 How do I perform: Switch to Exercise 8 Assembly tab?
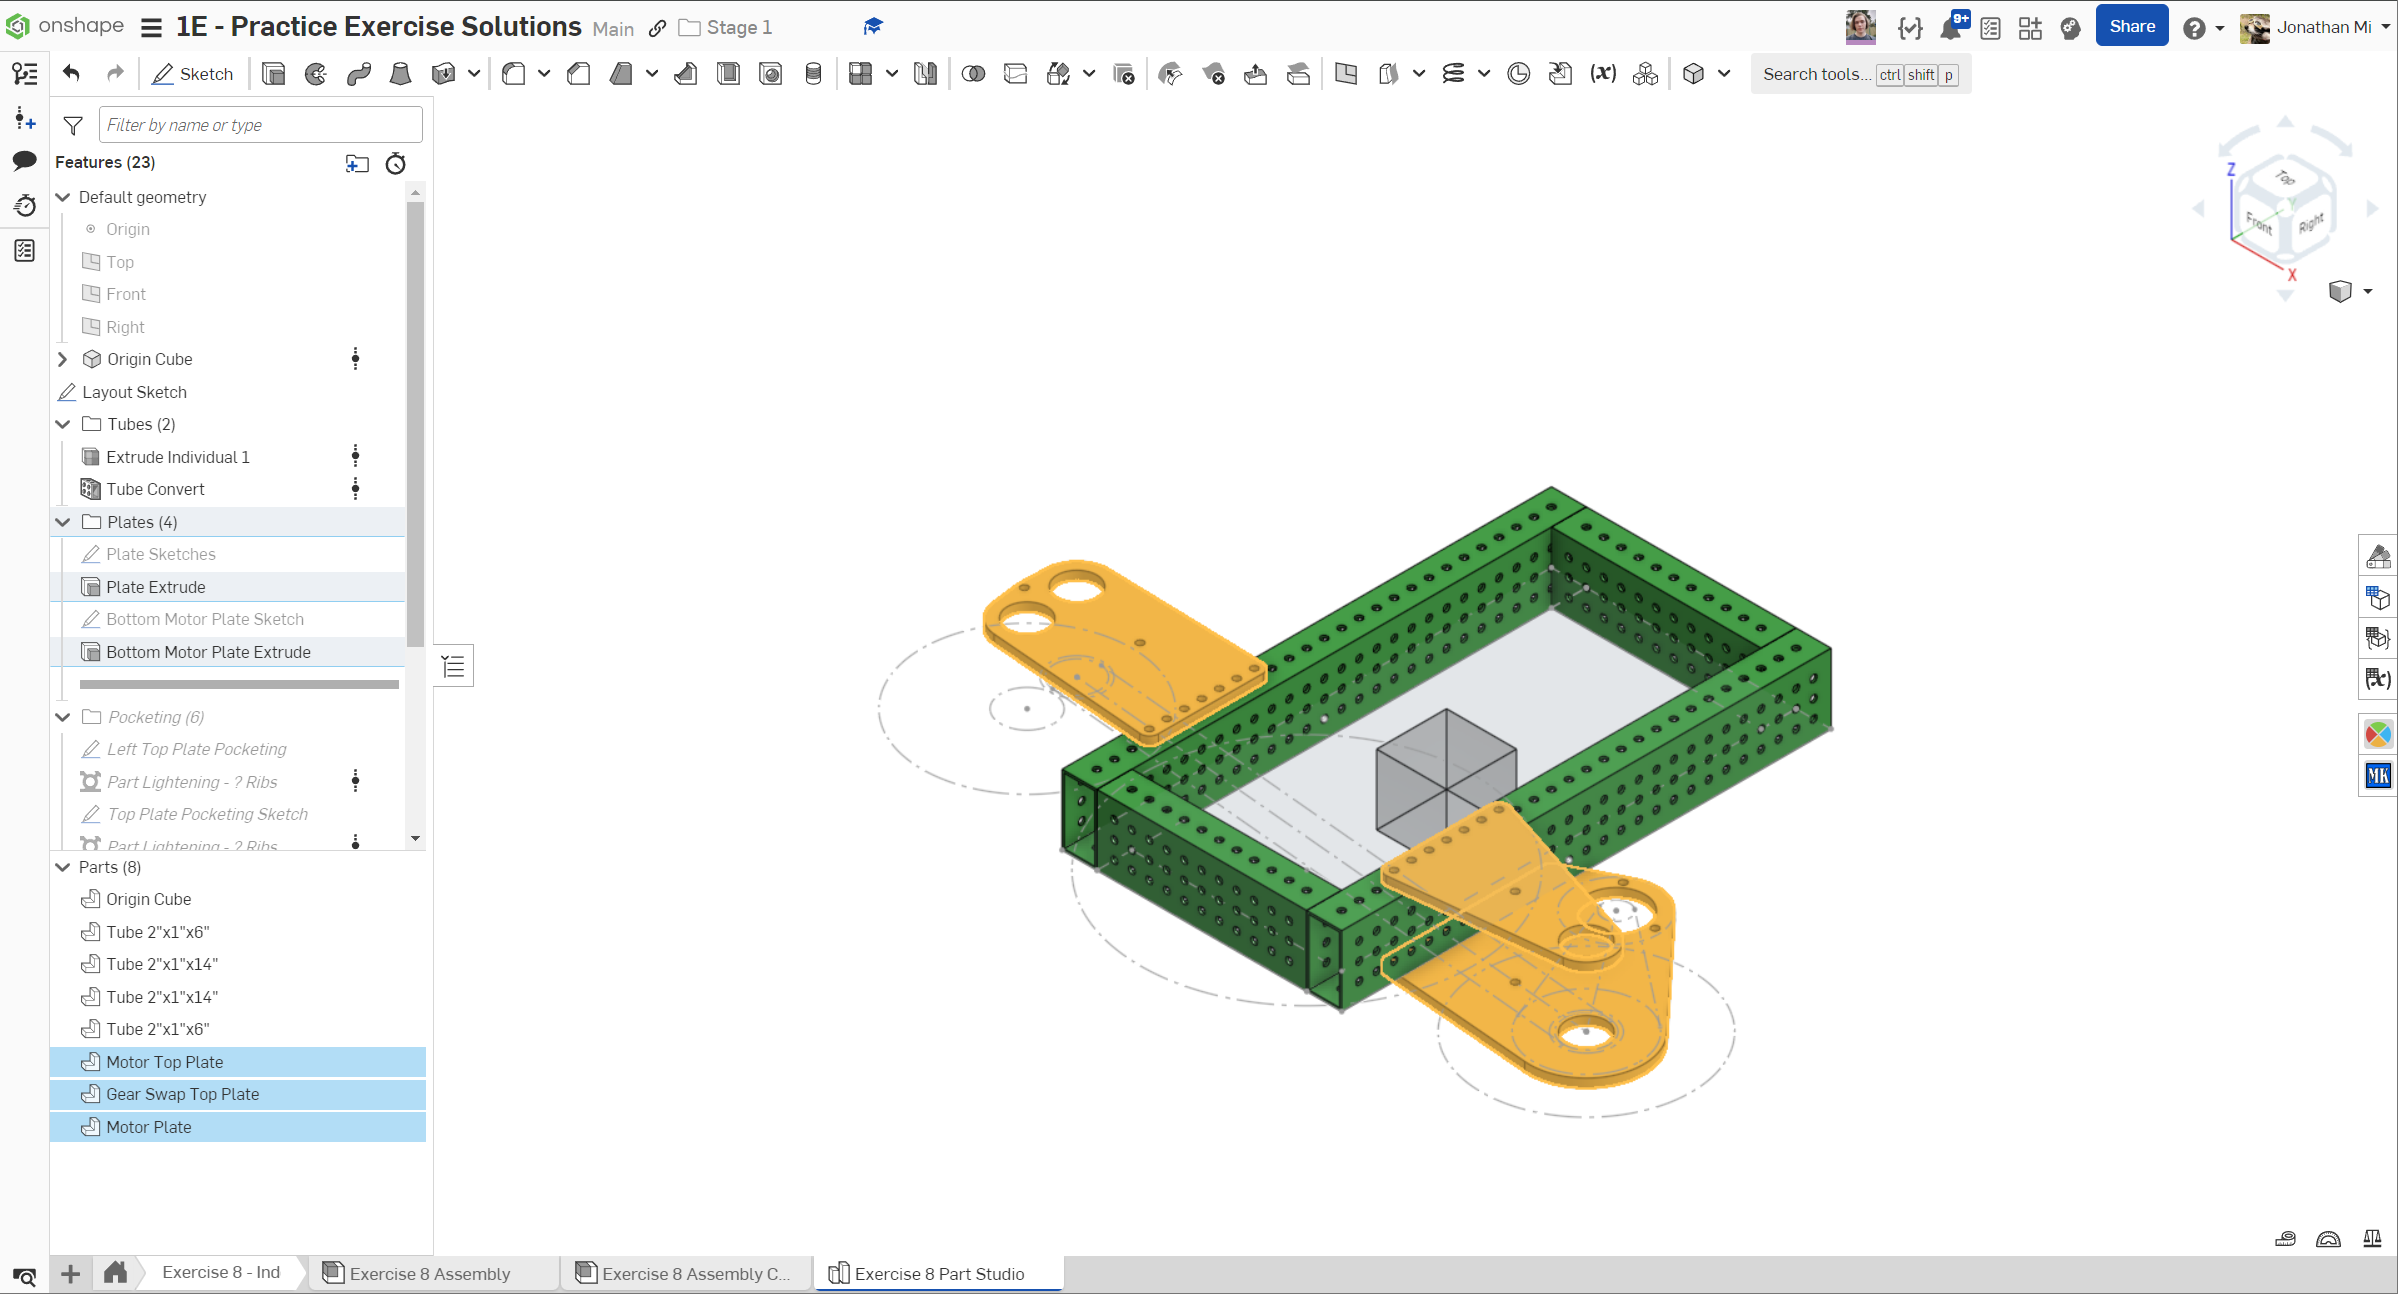point(429,1273)
